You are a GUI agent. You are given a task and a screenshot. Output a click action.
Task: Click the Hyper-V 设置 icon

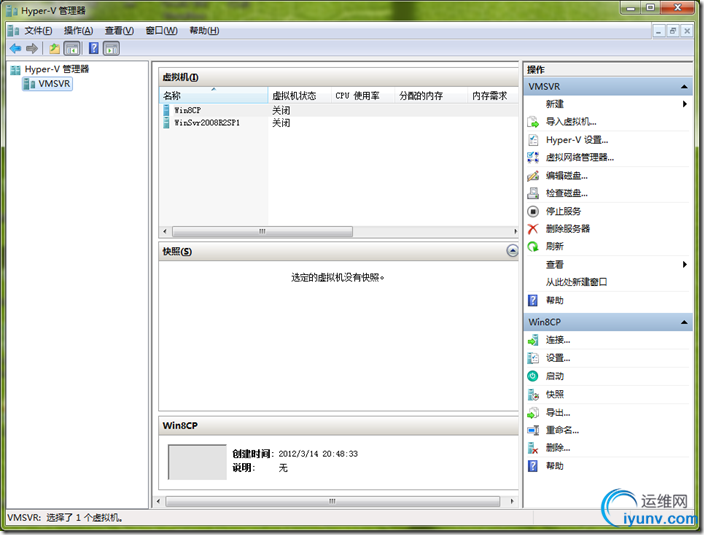(x=533, y=140)
